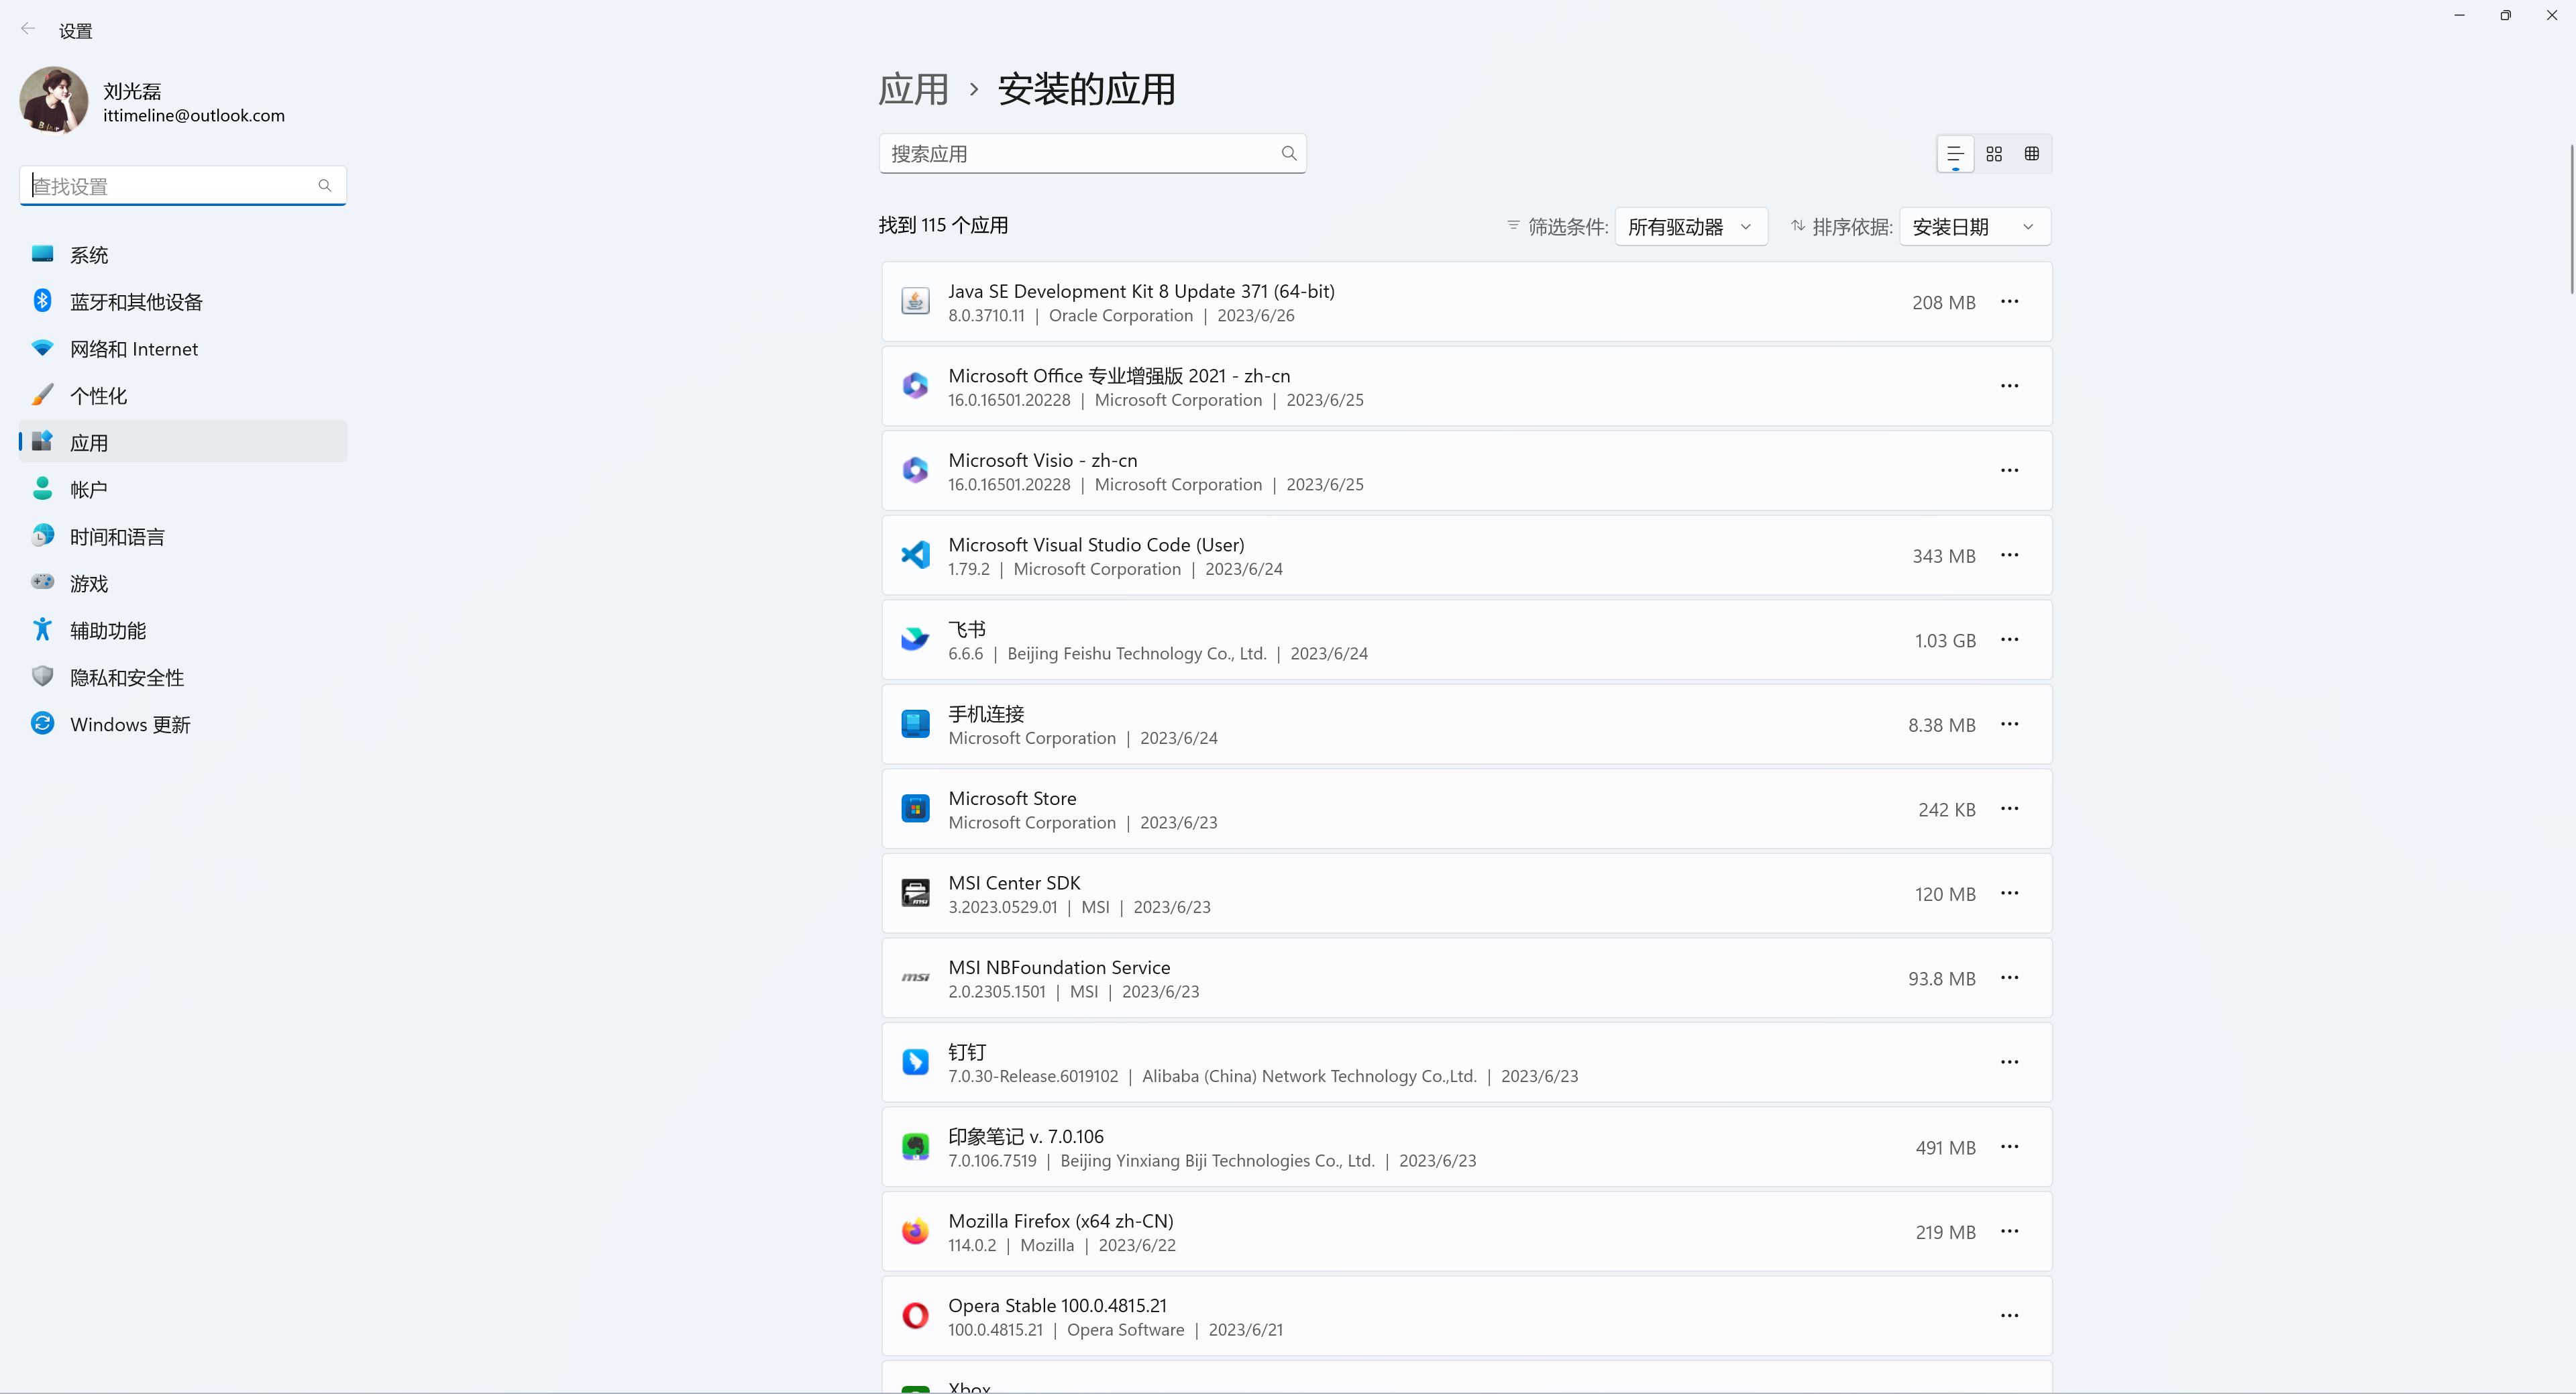Viewport: 2576px width, 1394px height.
Task: Open more options for Visual Studio Code
Action: pyautogui.click(x=2010, y=555)
